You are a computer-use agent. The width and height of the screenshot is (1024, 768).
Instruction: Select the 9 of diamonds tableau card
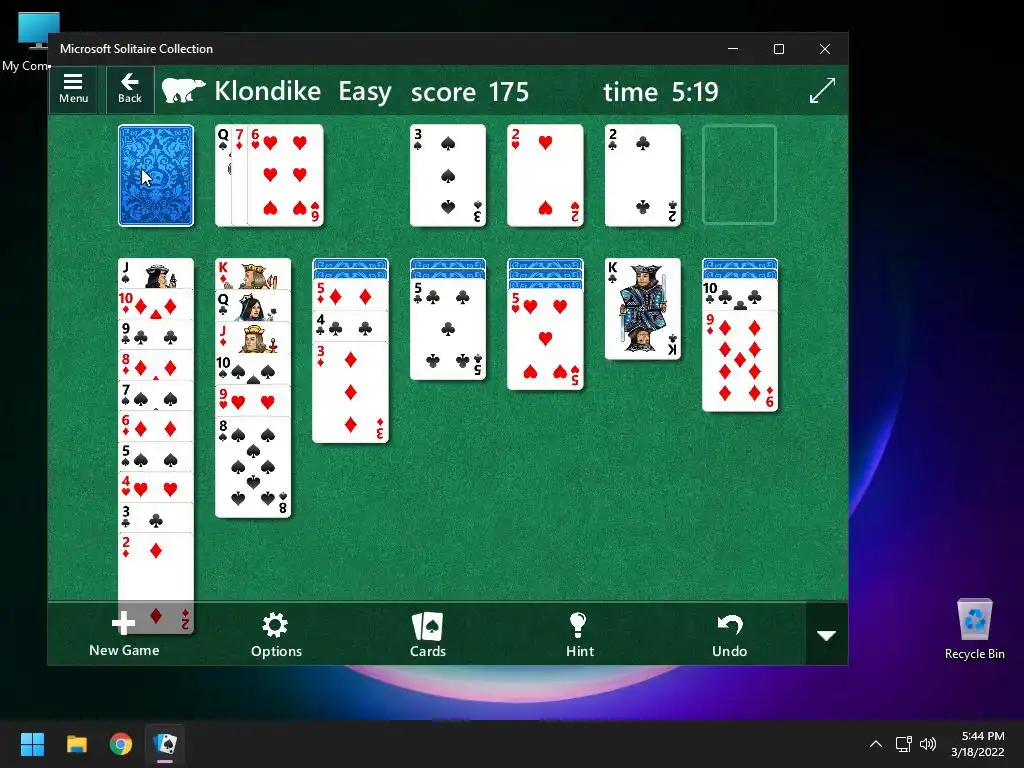pos(740,360)
